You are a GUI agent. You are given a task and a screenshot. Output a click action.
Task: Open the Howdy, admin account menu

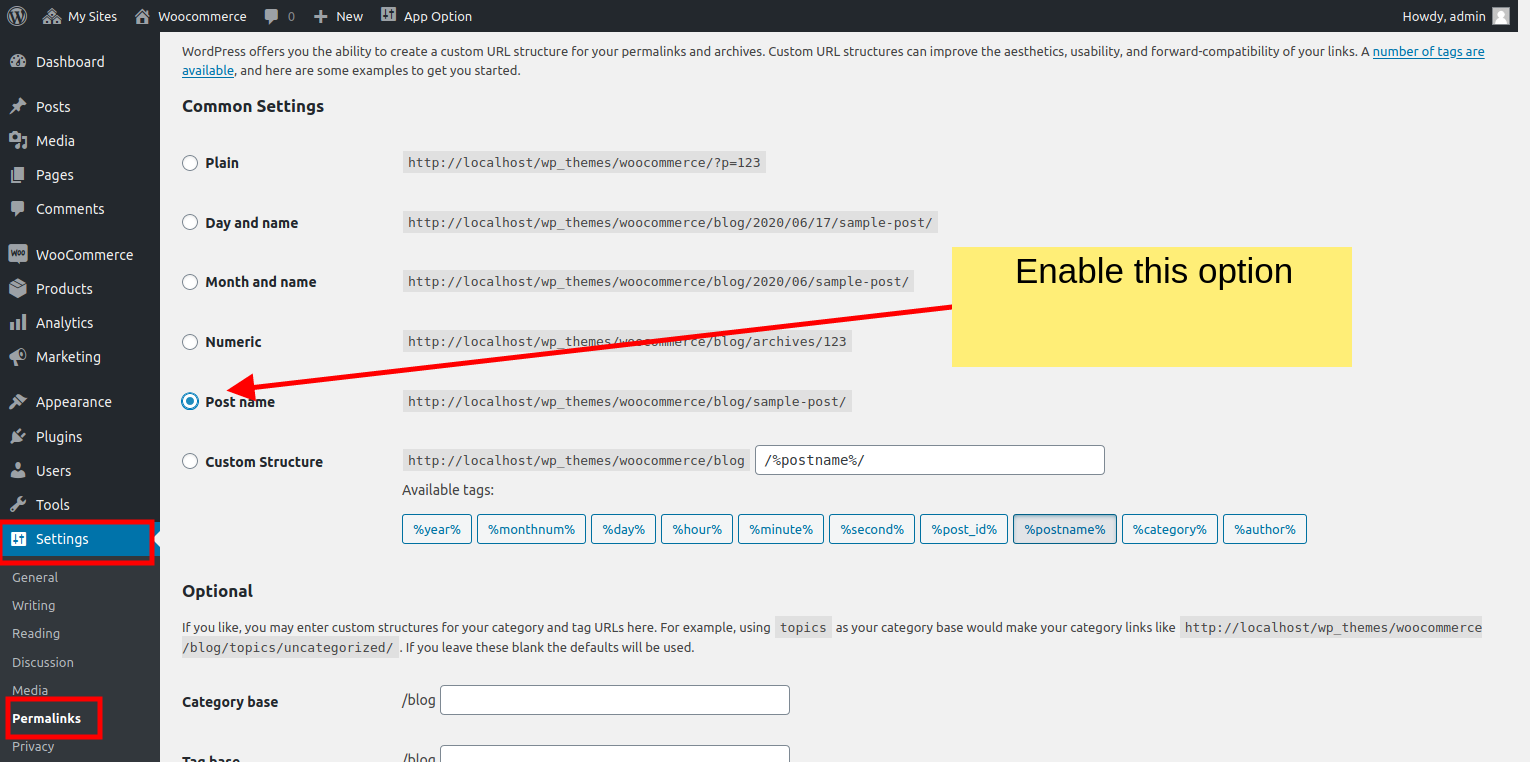1456,16
